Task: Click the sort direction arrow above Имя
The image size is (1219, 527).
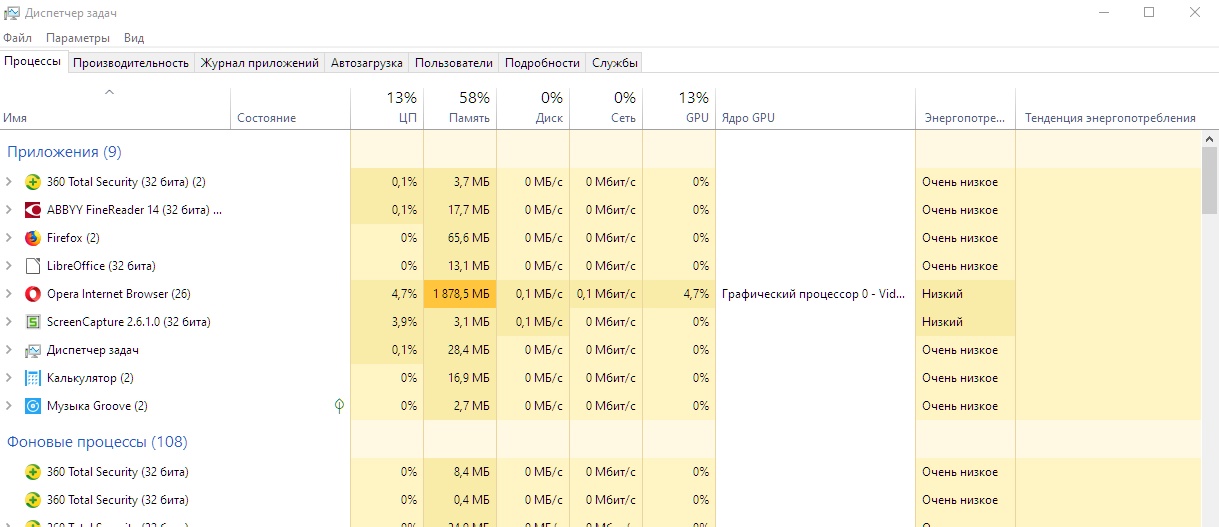Action: click(110, 92)
